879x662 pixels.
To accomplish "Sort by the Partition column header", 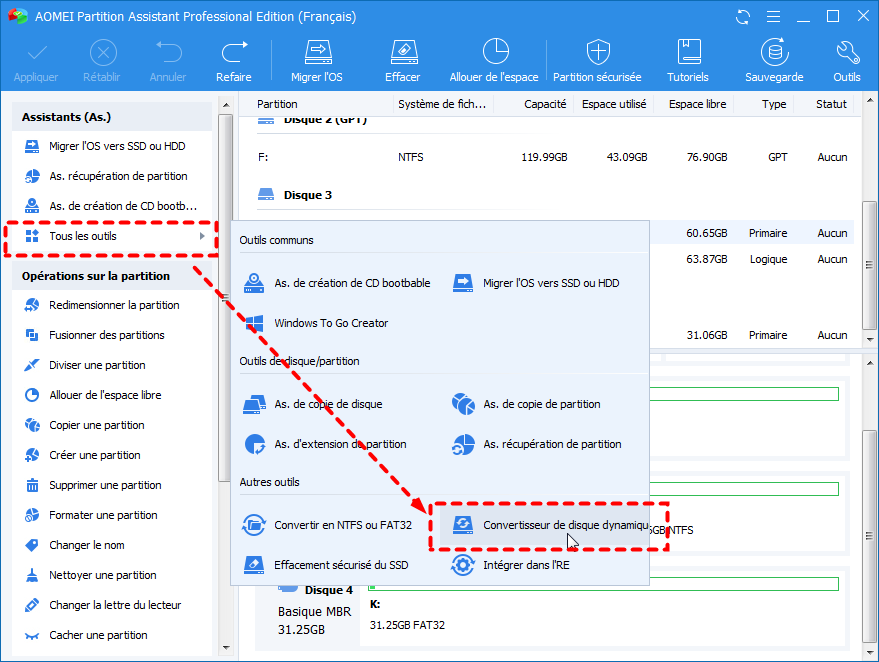I will click(277, 104).
